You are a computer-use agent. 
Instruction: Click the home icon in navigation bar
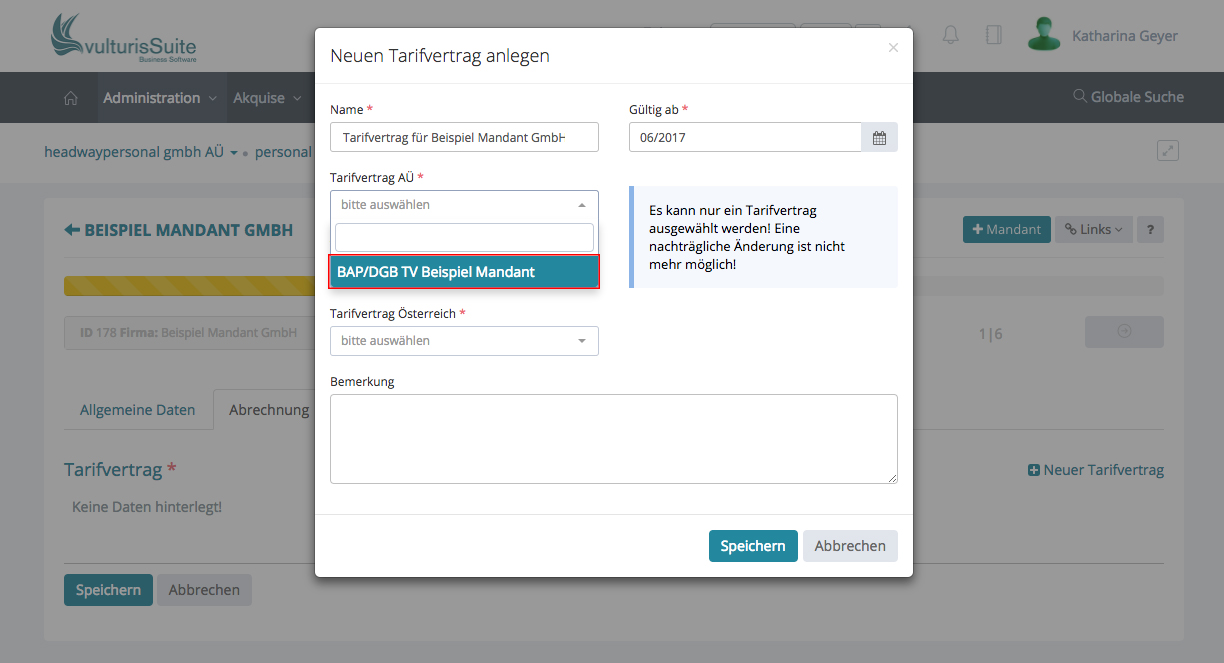[71, 98]
